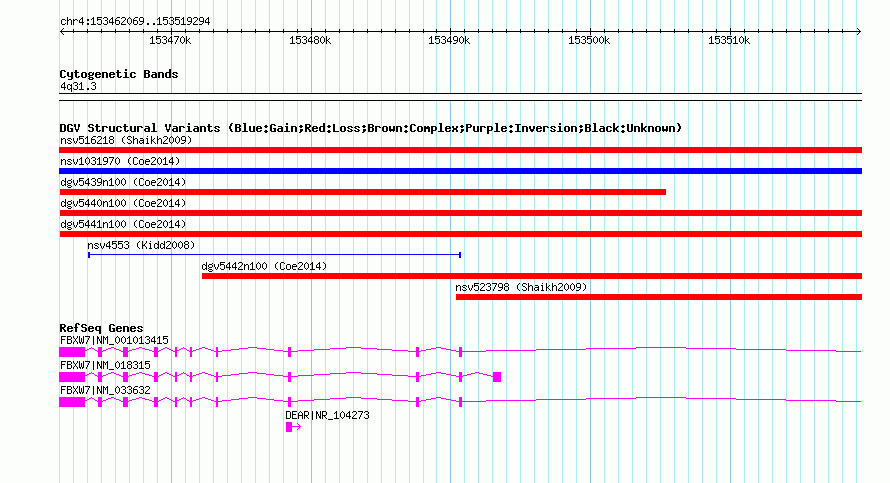Click the nsv516218 (Shaikh2009) label
Image resolution: width=890 pixels, height=483 pixels.
[x=126, y=140]
